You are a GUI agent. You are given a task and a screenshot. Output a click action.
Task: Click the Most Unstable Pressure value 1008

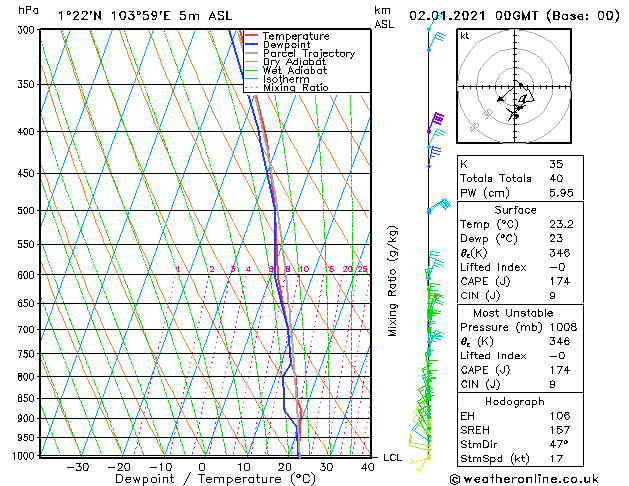(563, 327)
